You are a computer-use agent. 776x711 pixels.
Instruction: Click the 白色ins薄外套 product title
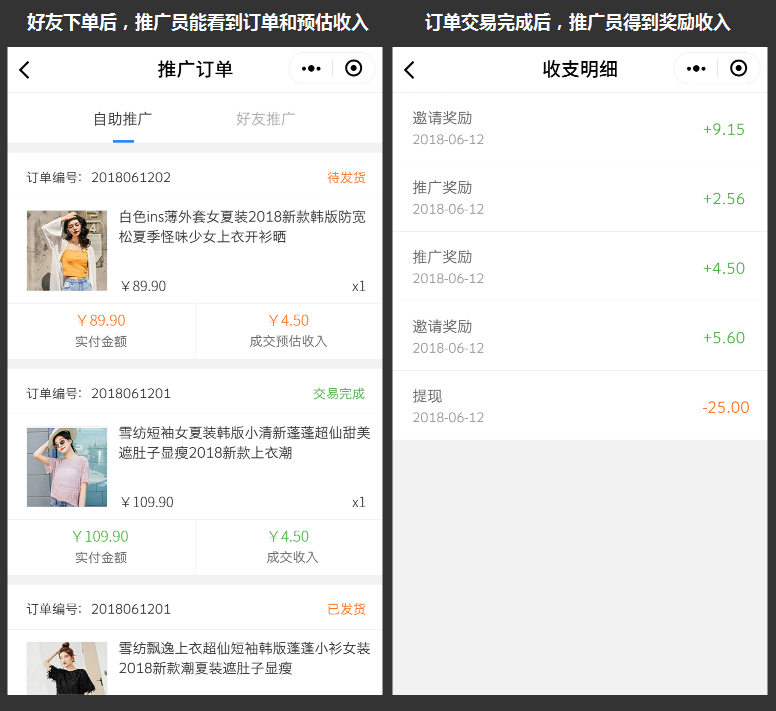[x=243, y=227]
